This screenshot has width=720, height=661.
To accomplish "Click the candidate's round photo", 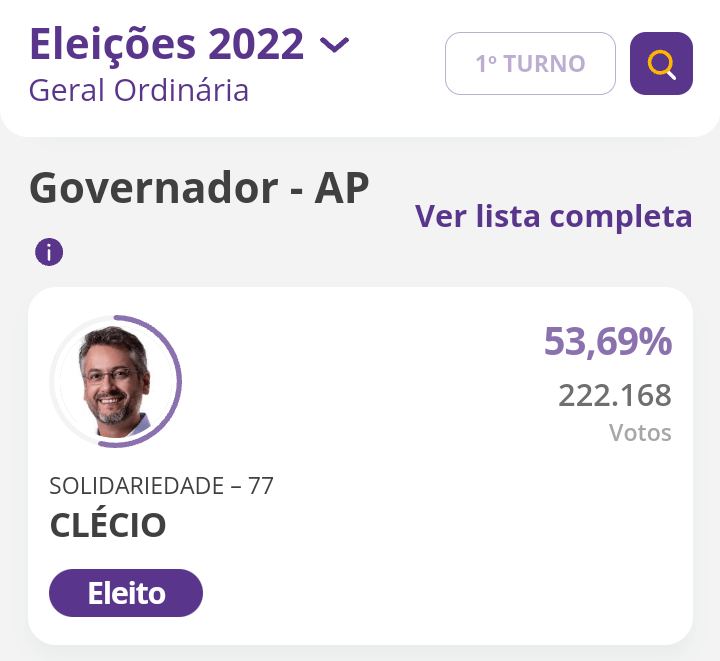I will (113, 381).
